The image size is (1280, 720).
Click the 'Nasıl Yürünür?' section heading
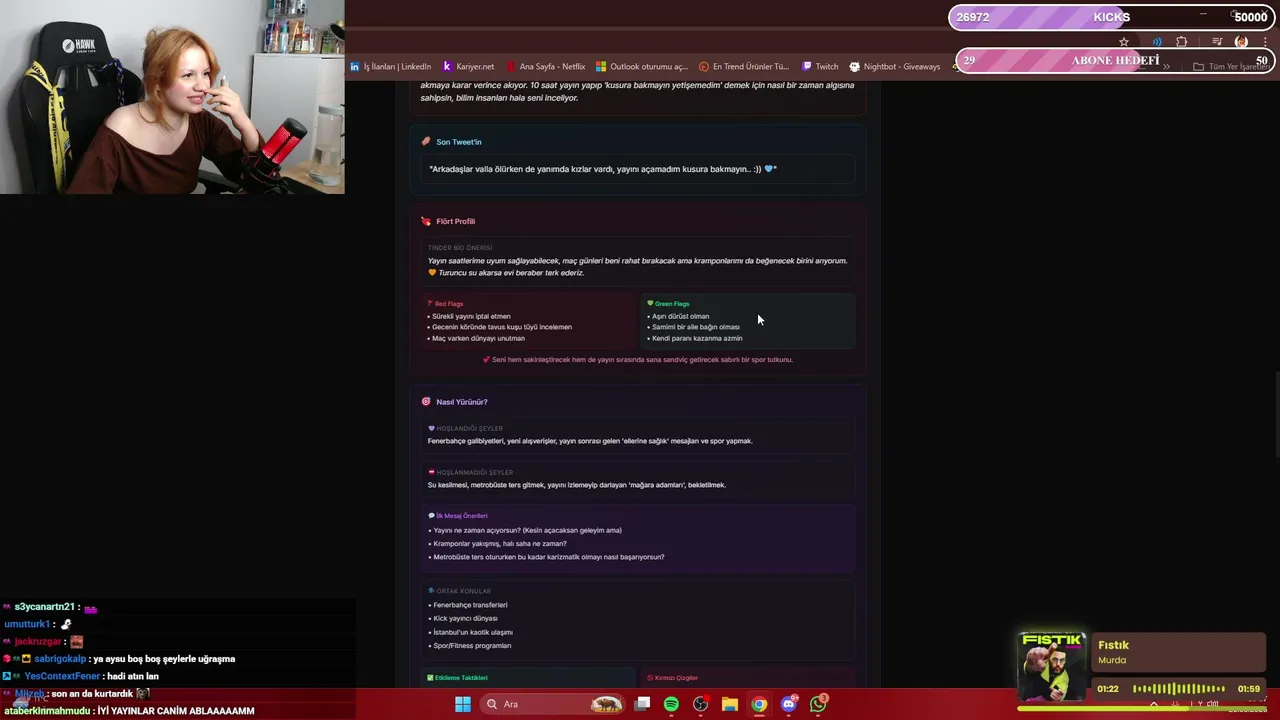pyautogui.click(x=461, y=402)
